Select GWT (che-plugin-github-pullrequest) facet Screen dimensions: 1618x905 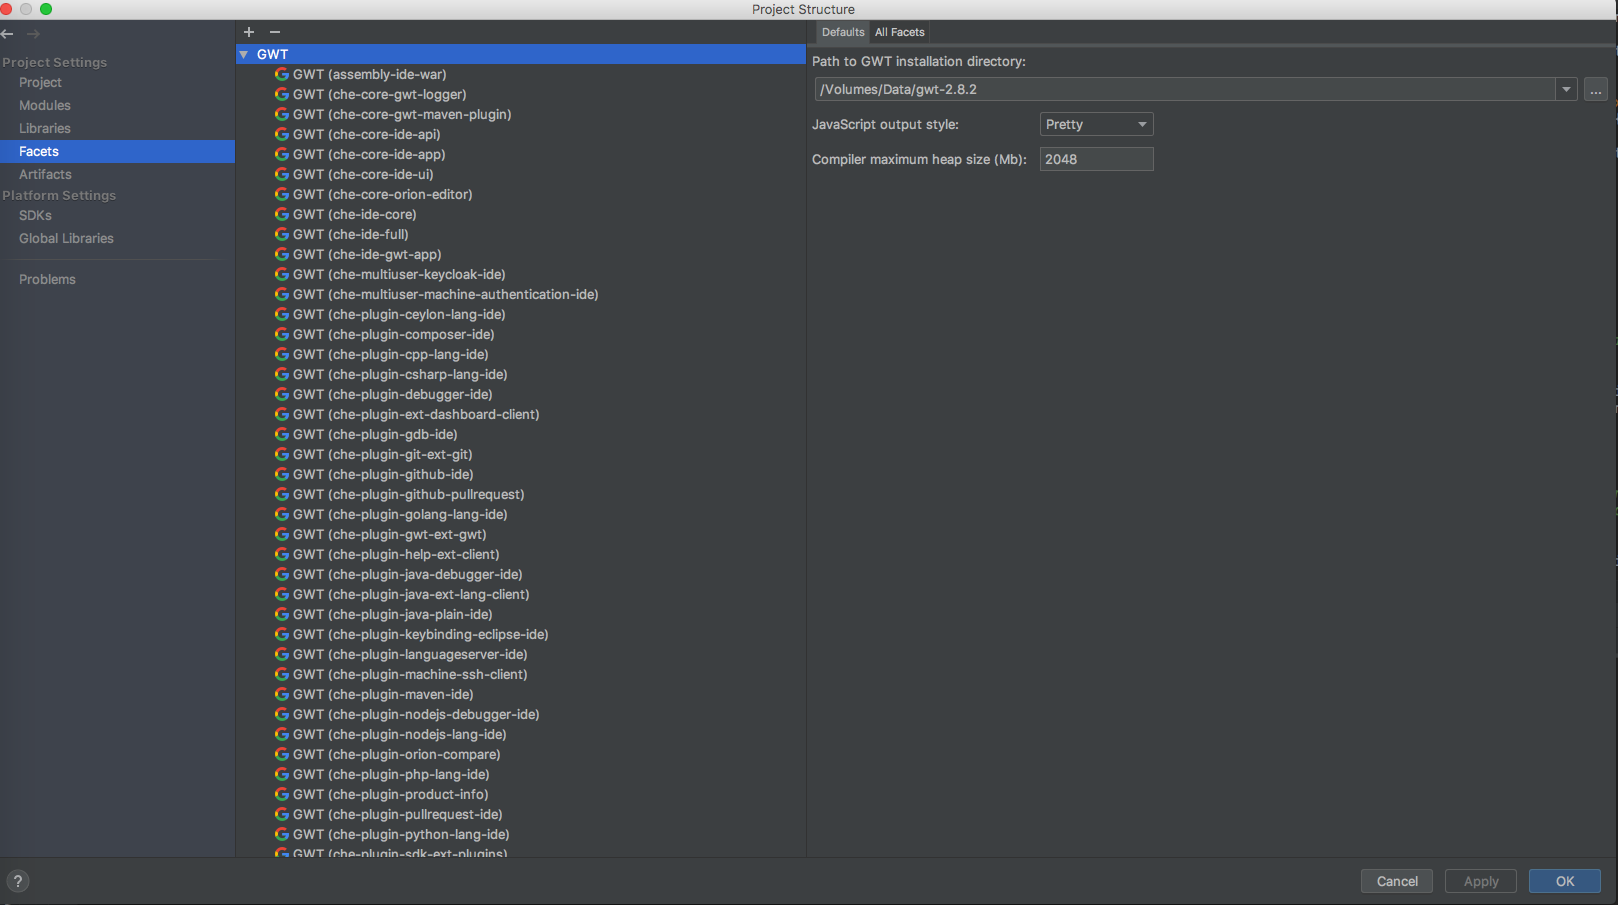(x=409, y=494)
